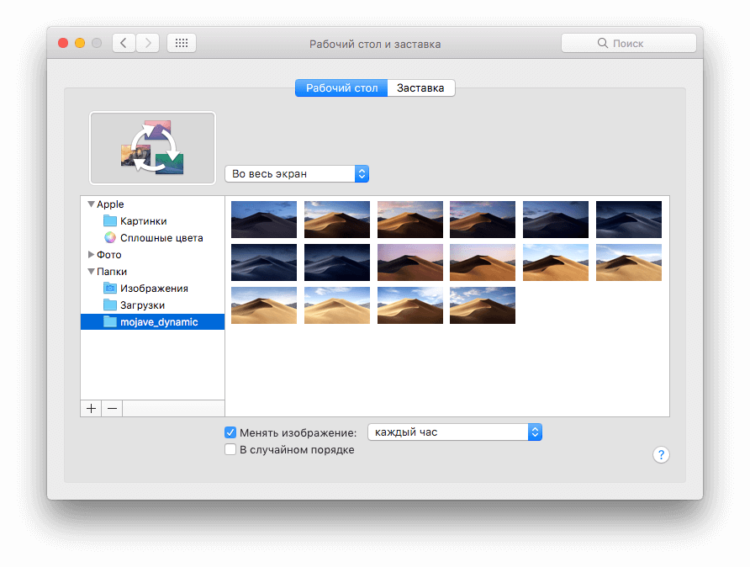The width and height of the screenshot is (750, 567).
Task: Click the rotating wallpaper preview image
Action: [153, 148]
